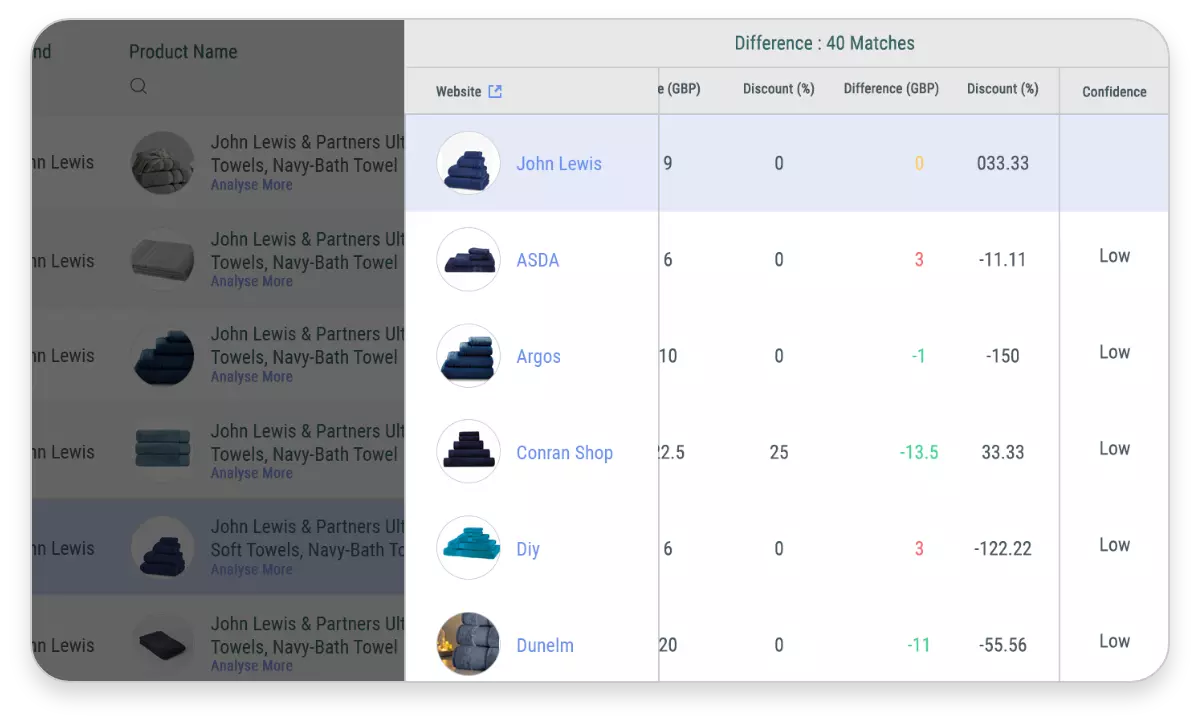Click the Website column header
1200x725 pixels.
(x=459, y=92)
